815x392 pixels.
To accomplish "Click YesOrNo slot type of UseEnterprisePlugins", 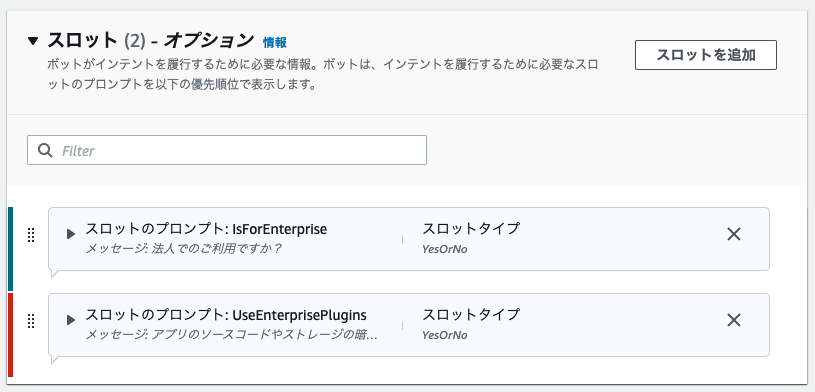I will click(x=445, y=335).
